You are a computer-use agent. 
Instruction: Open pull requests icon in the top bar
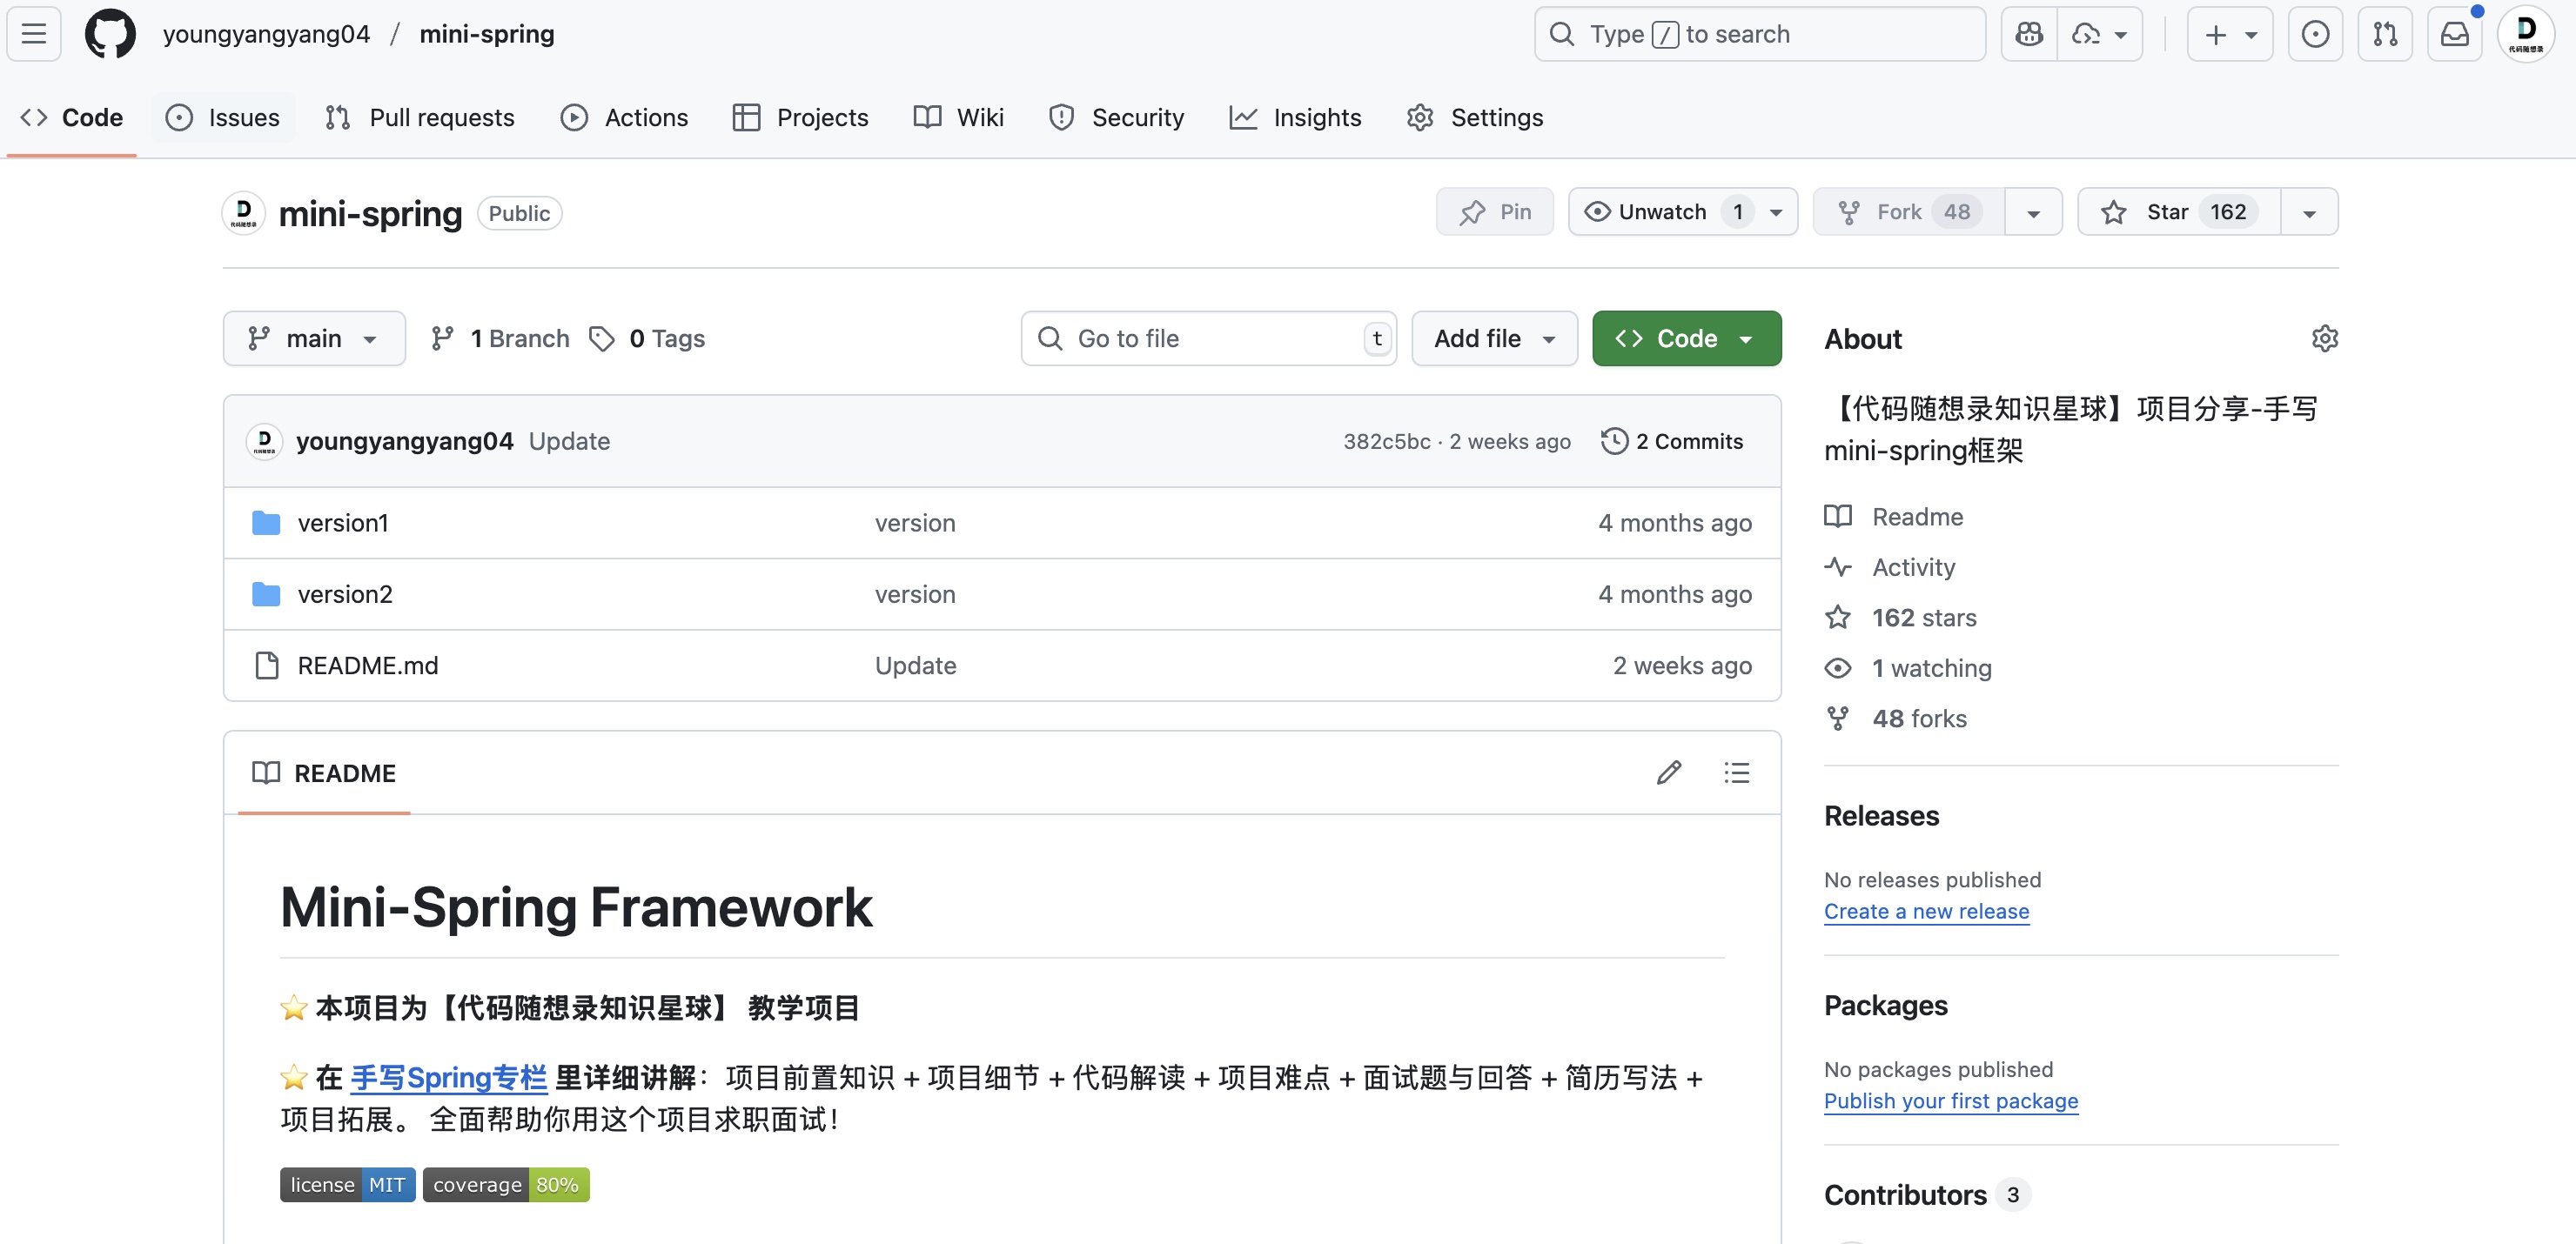pyautogui.click(x=2385, y=34)
